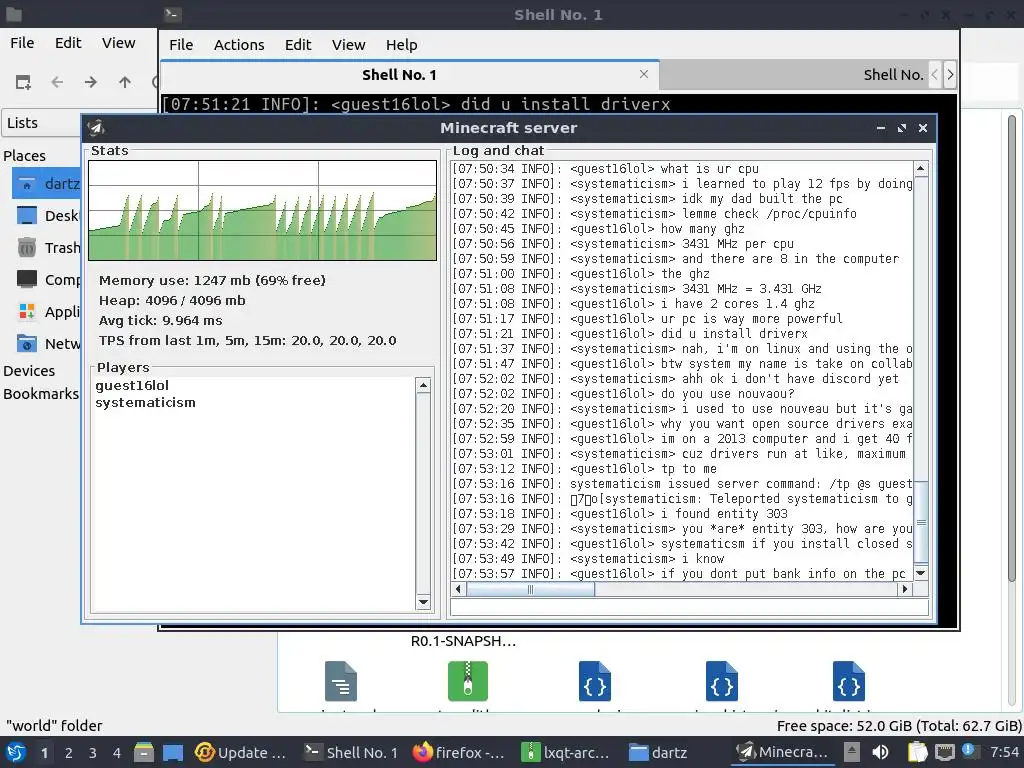
Task: Open the volume control in the system tray
Action: coord(880,752)
